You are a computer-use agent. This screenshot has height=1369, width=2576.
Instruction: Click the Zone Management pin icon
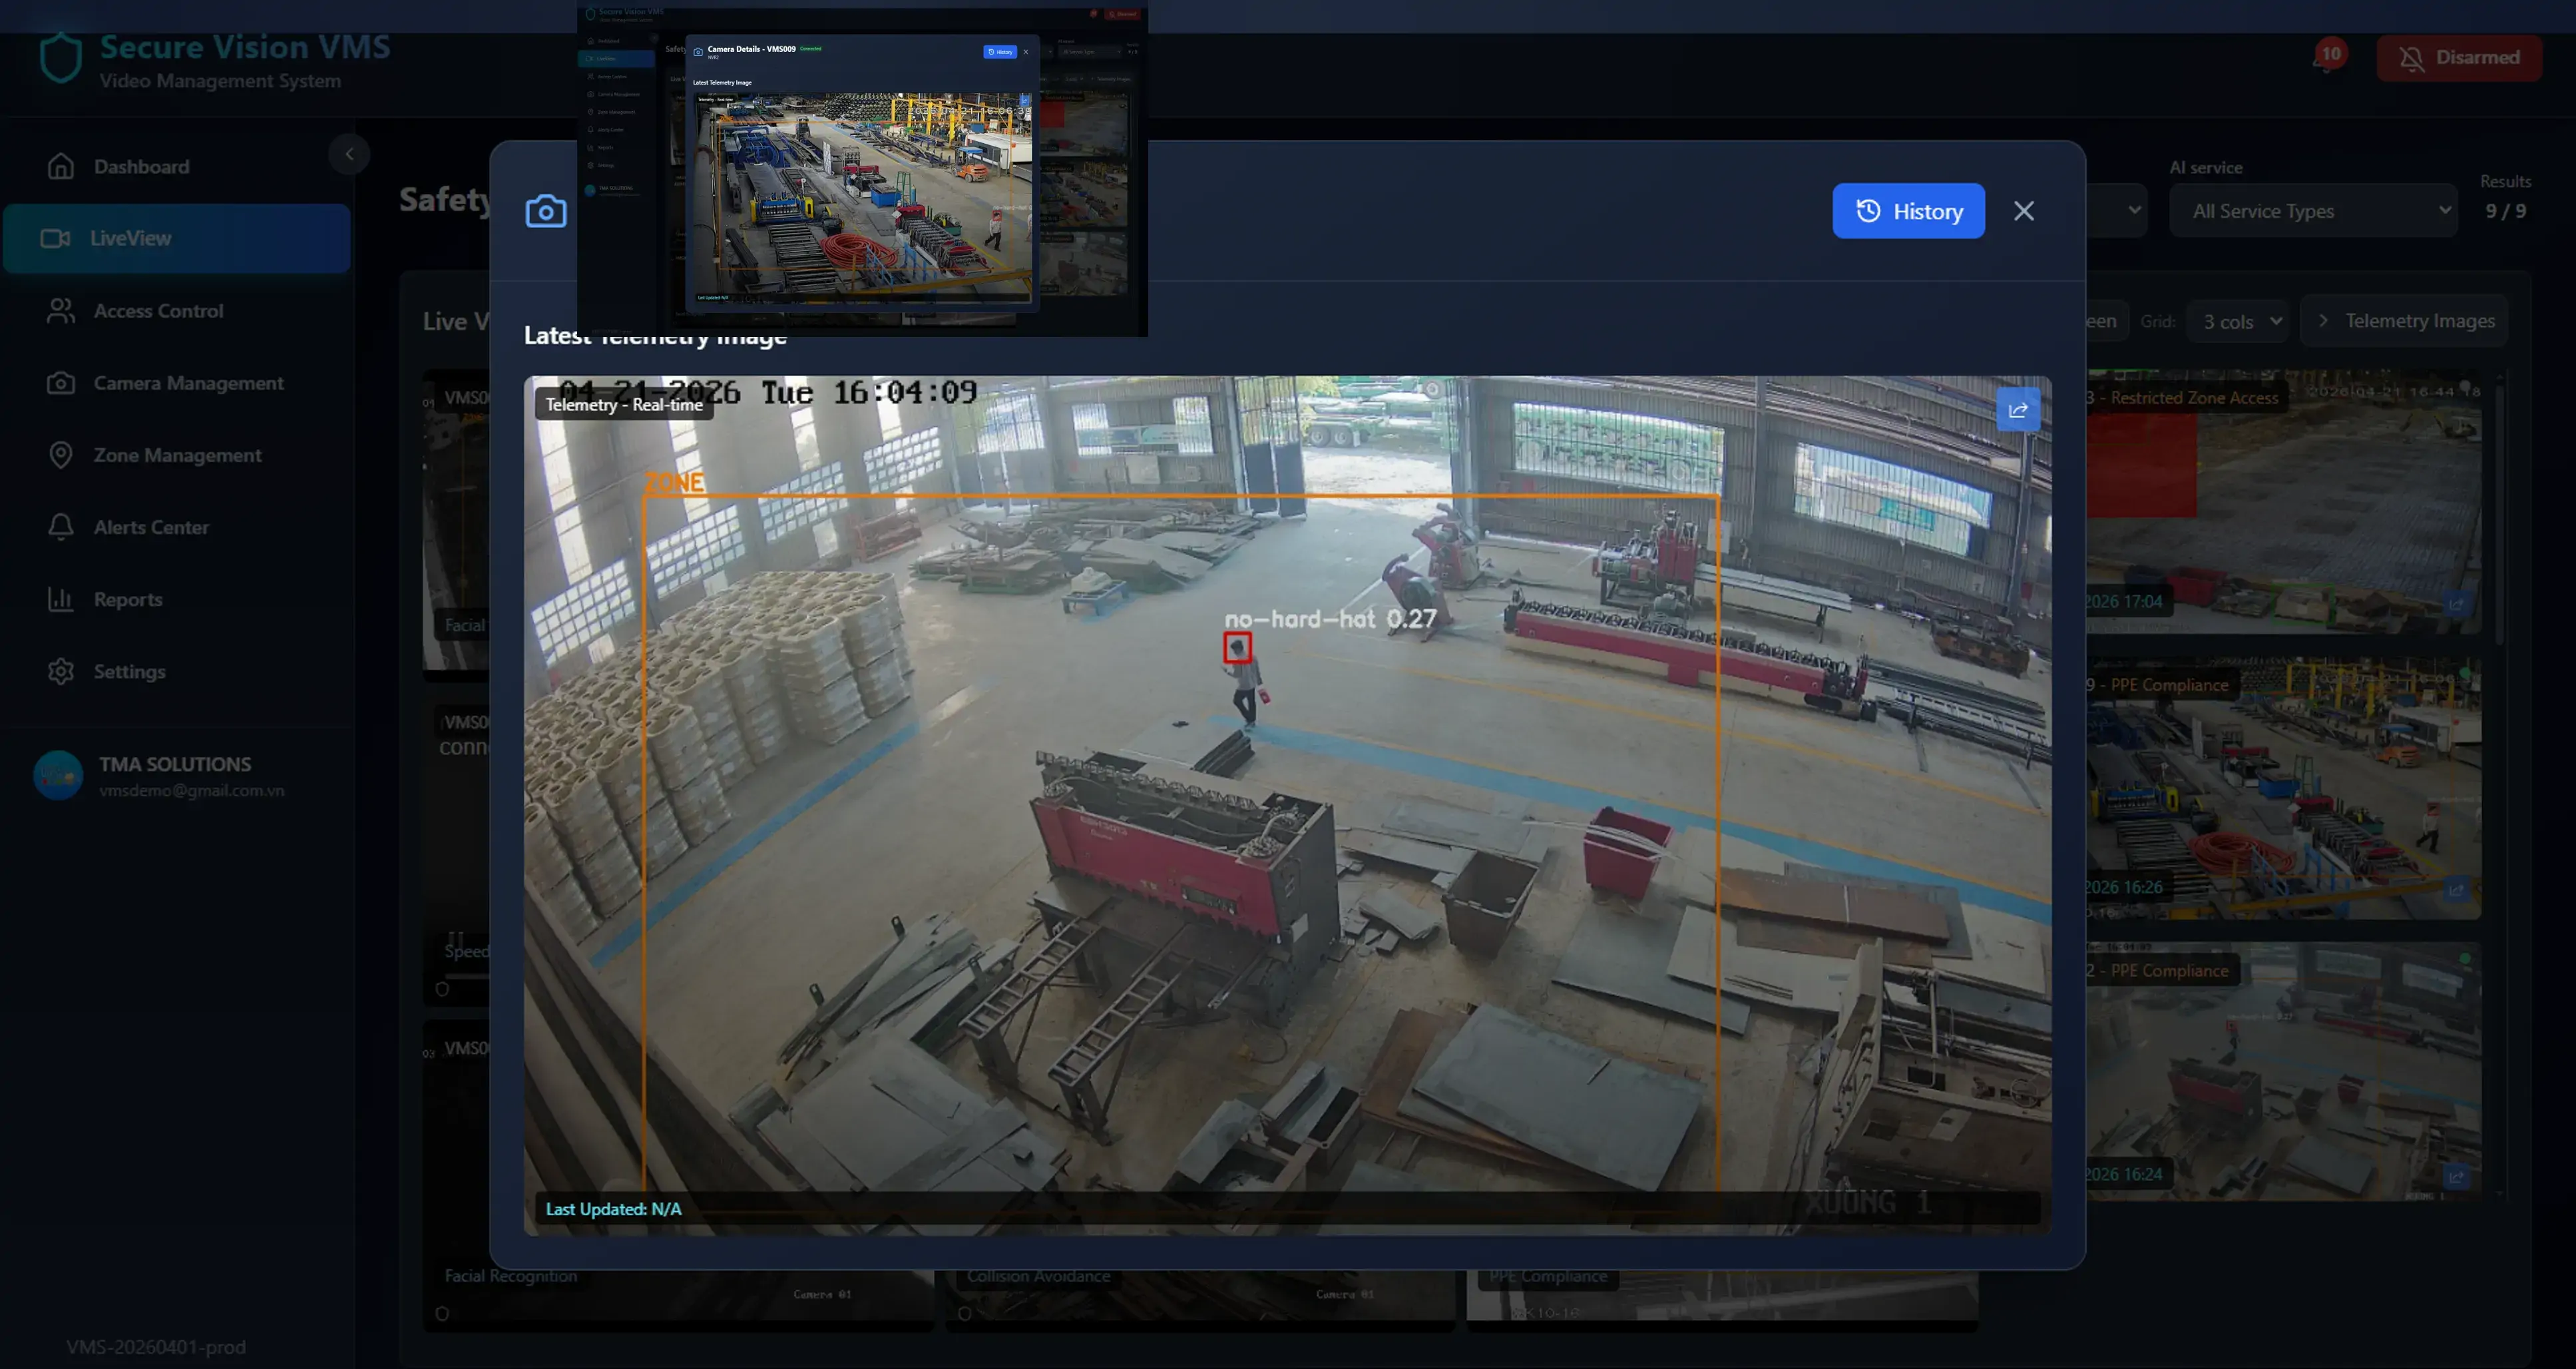click(61, 455)
